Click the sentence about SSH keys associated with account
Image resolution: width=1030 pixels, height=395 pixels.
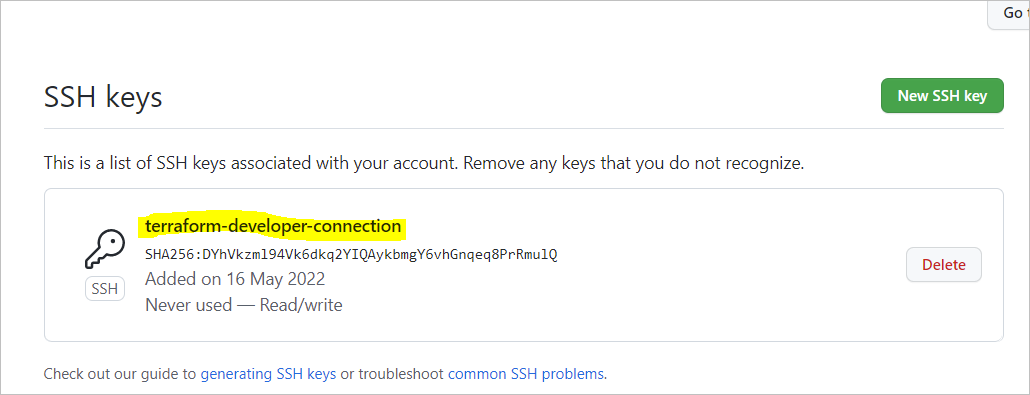click(252, 163)
